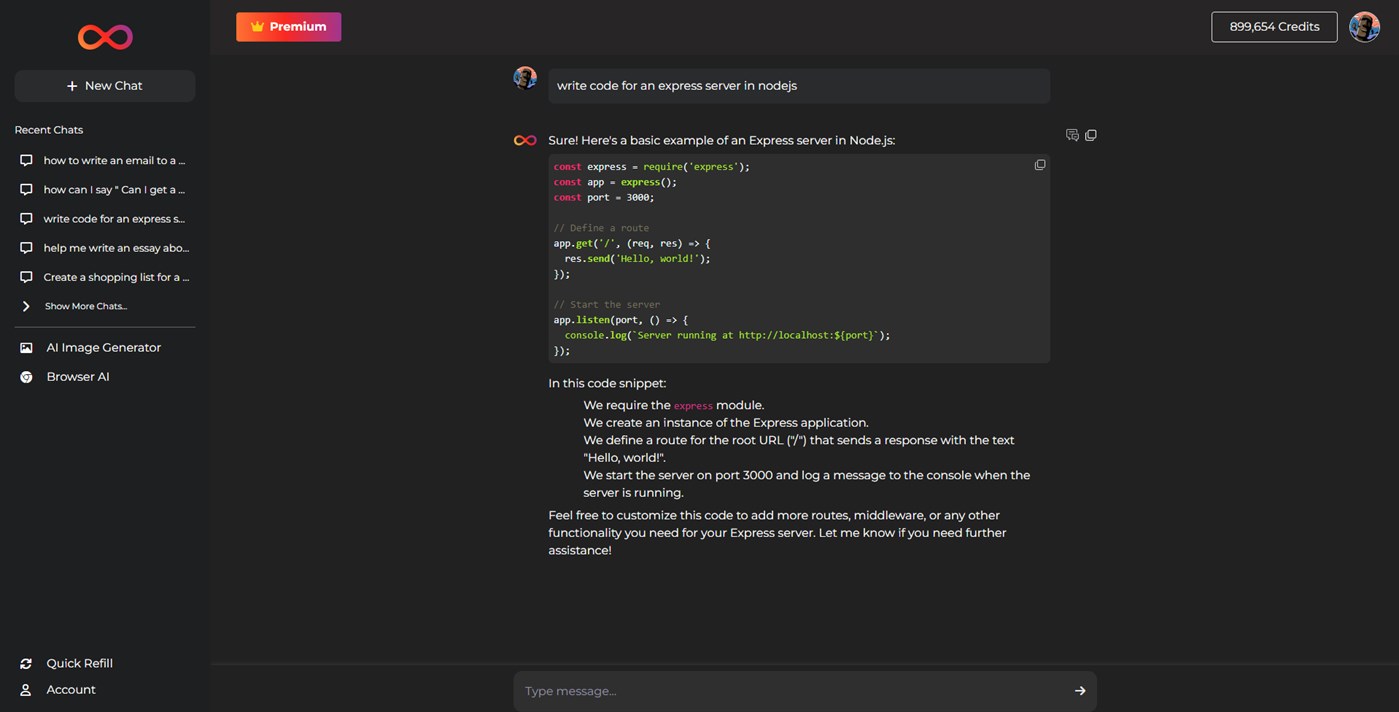This screenshot has width=1399, height=712.
Task: Open the 'how can I say' chat
Action: tap(113, 190)
